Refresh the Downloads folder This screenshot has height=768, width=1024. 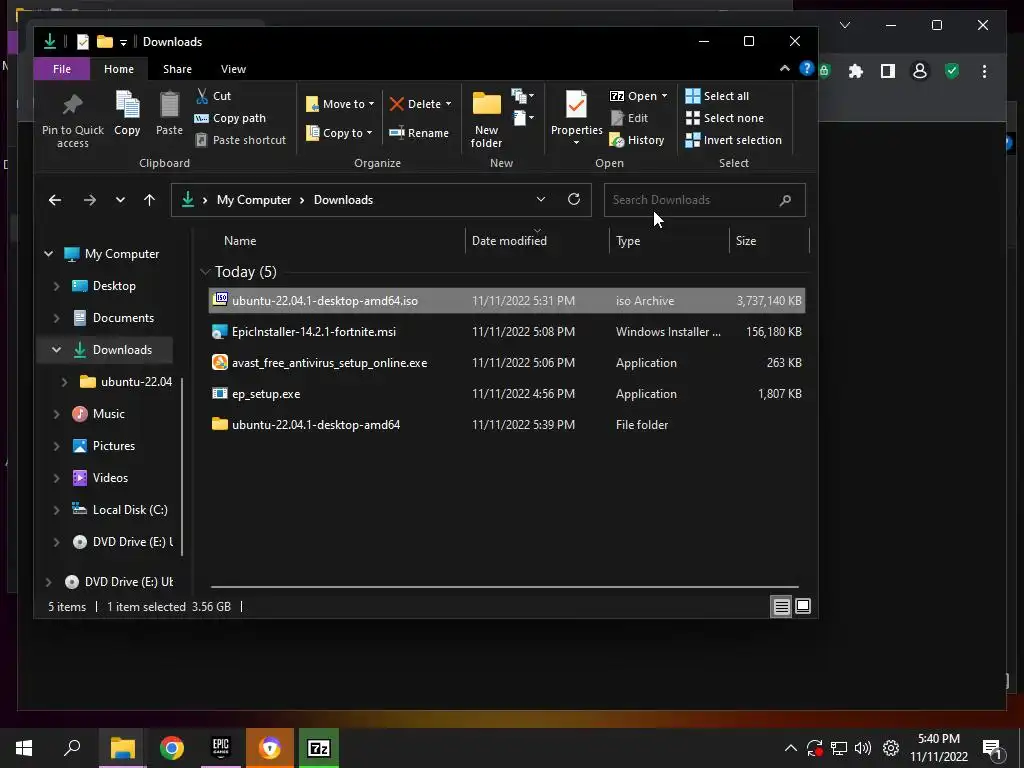(574, 199)
